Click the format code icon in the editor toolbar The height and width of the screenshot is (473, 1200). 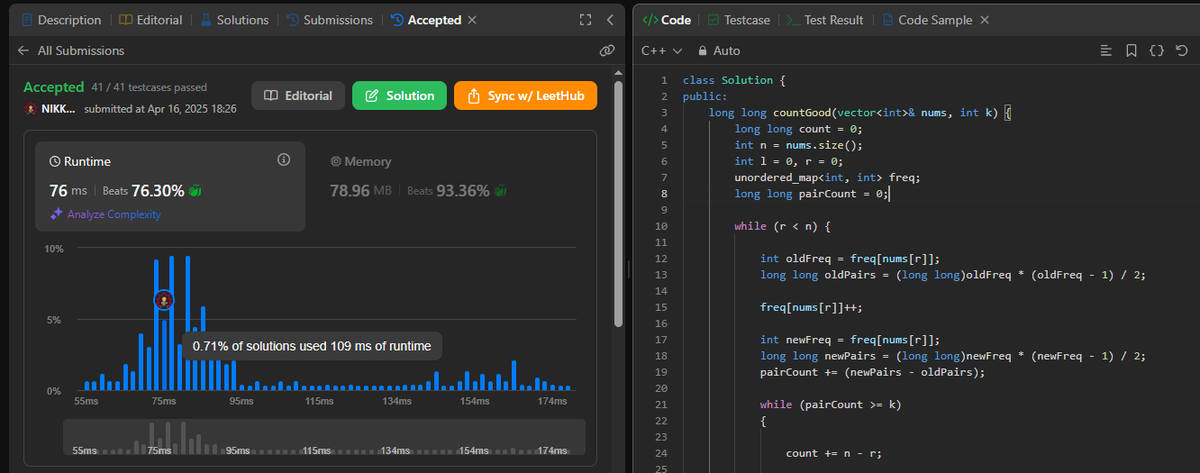point(1106,50)
